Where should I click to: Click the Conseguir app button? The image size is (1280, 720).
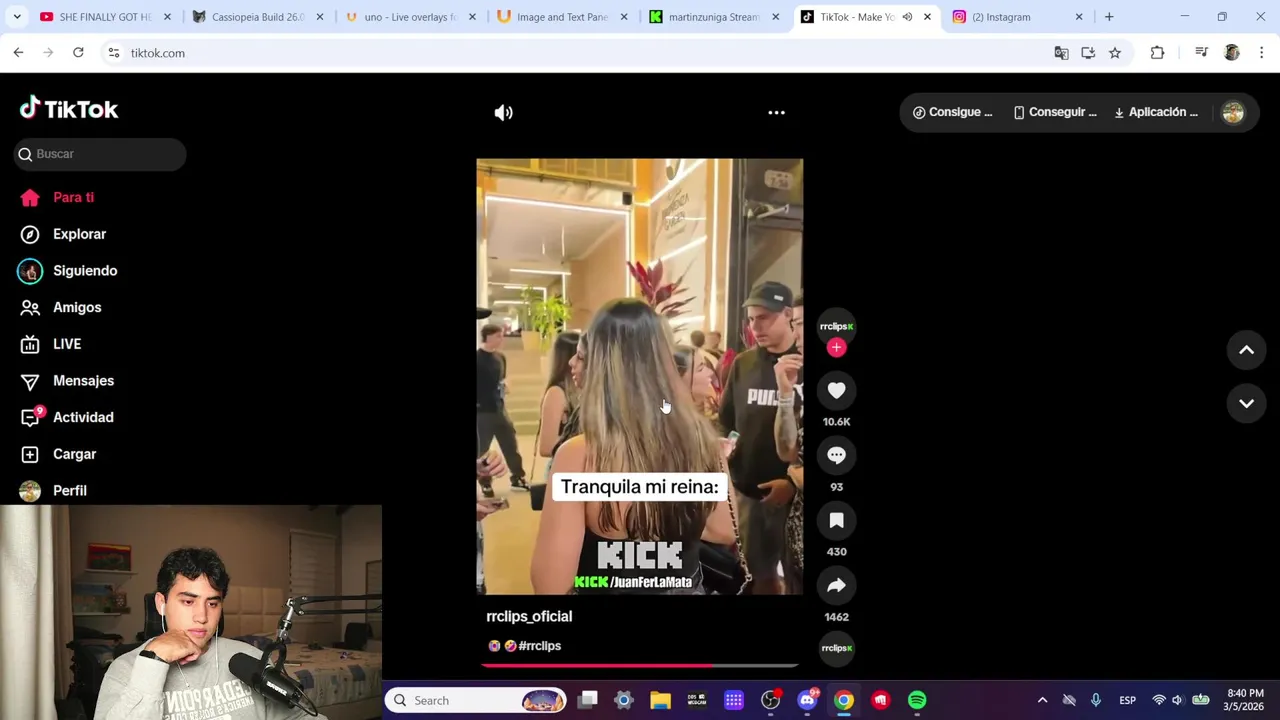[x=1055, y=112]
